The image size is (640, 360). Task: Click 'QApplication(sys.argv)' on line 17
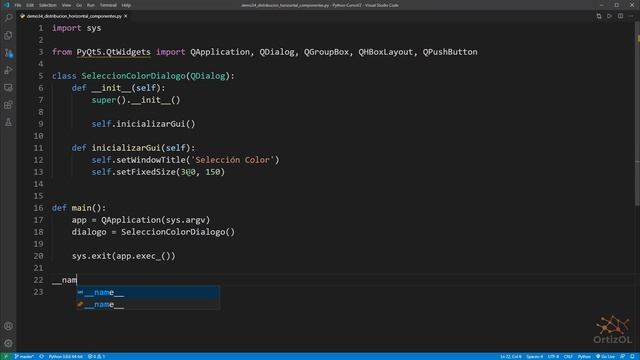point(156,220)
